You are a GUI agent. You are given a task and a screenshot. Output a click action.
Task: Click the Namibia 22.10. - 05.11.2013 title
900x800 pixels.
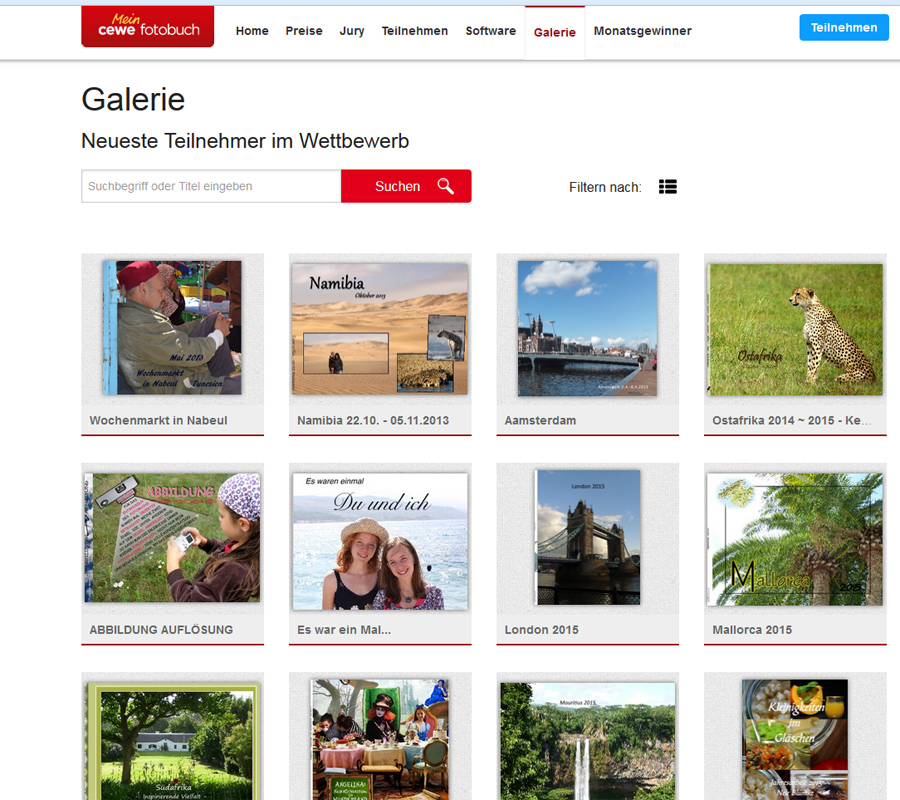373,420
